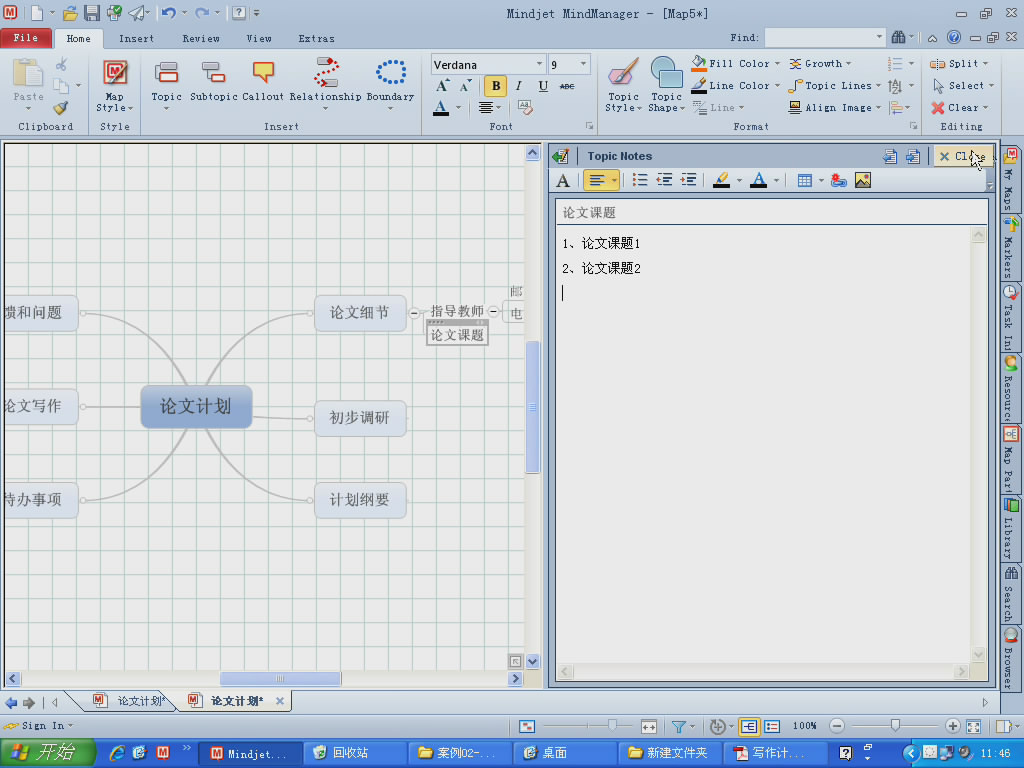Switch to the Review ribbon tab
Viewport: 1024px width, 768px height.
(x=201, y=39)
